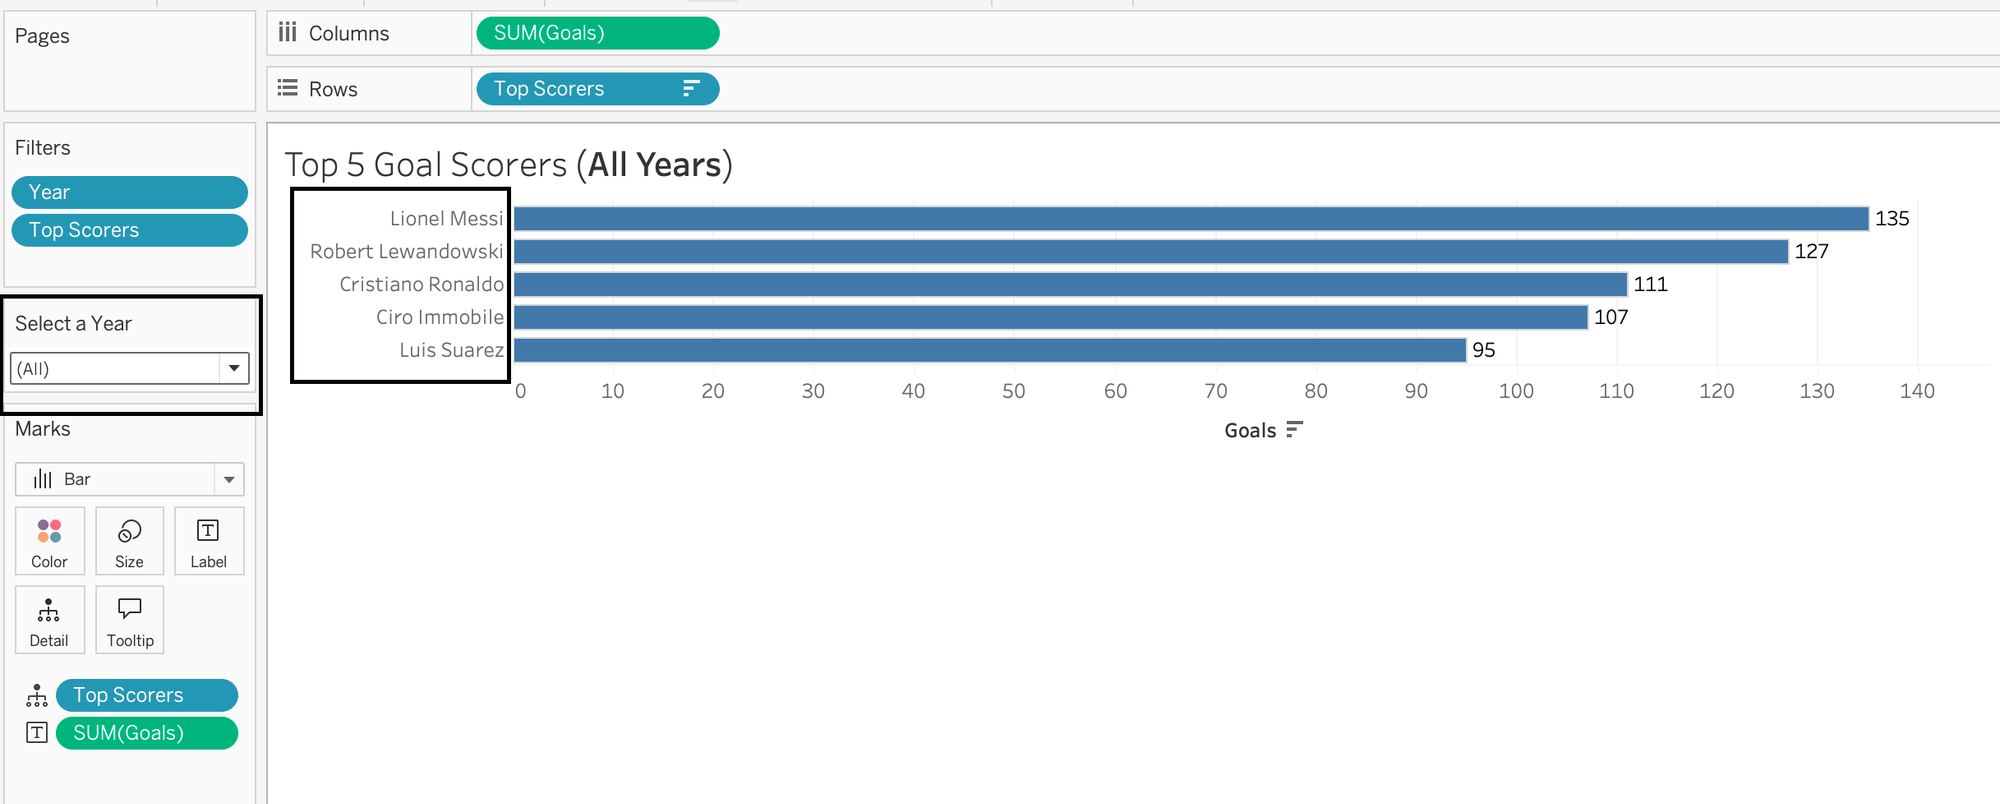
Task: Open the Detail marks card
Action: point(50,620)
